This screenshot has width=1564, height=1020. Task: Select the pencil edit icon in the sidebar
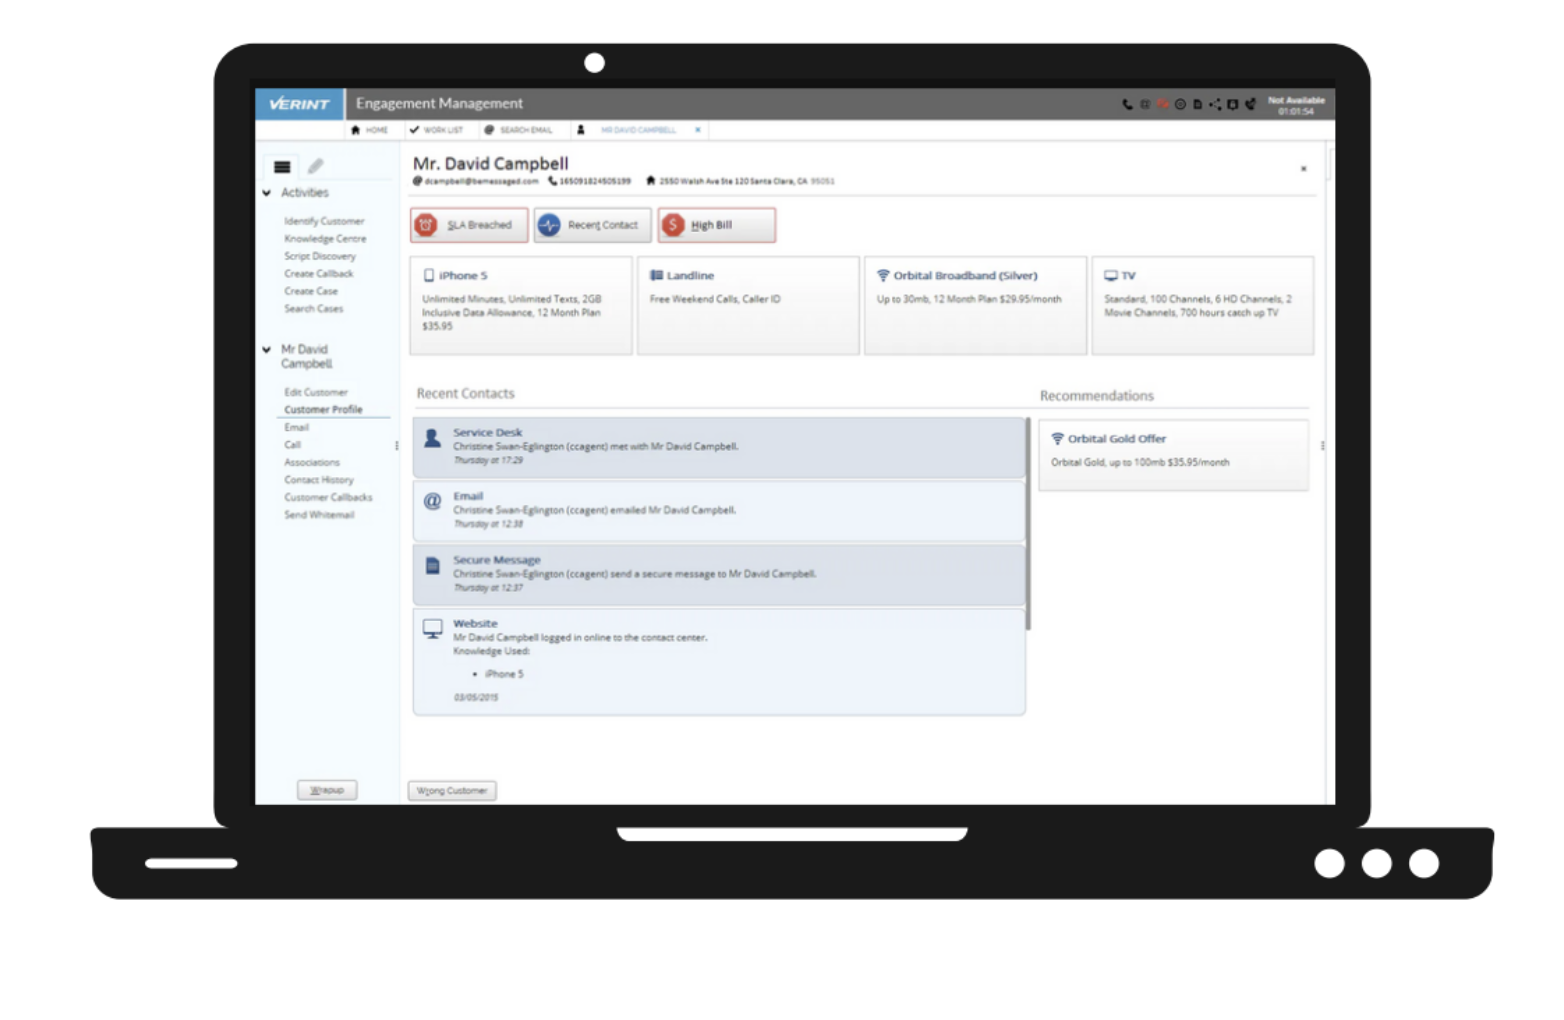coord(316,166)
